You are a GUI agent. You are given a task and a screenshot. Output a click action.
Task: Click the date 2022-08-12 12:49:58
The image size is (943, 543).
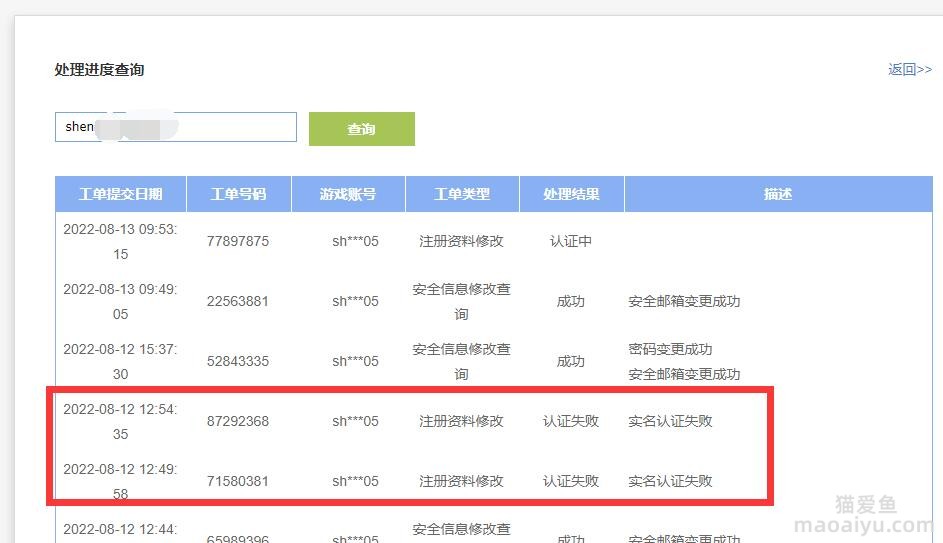click(x=120, y=482)
